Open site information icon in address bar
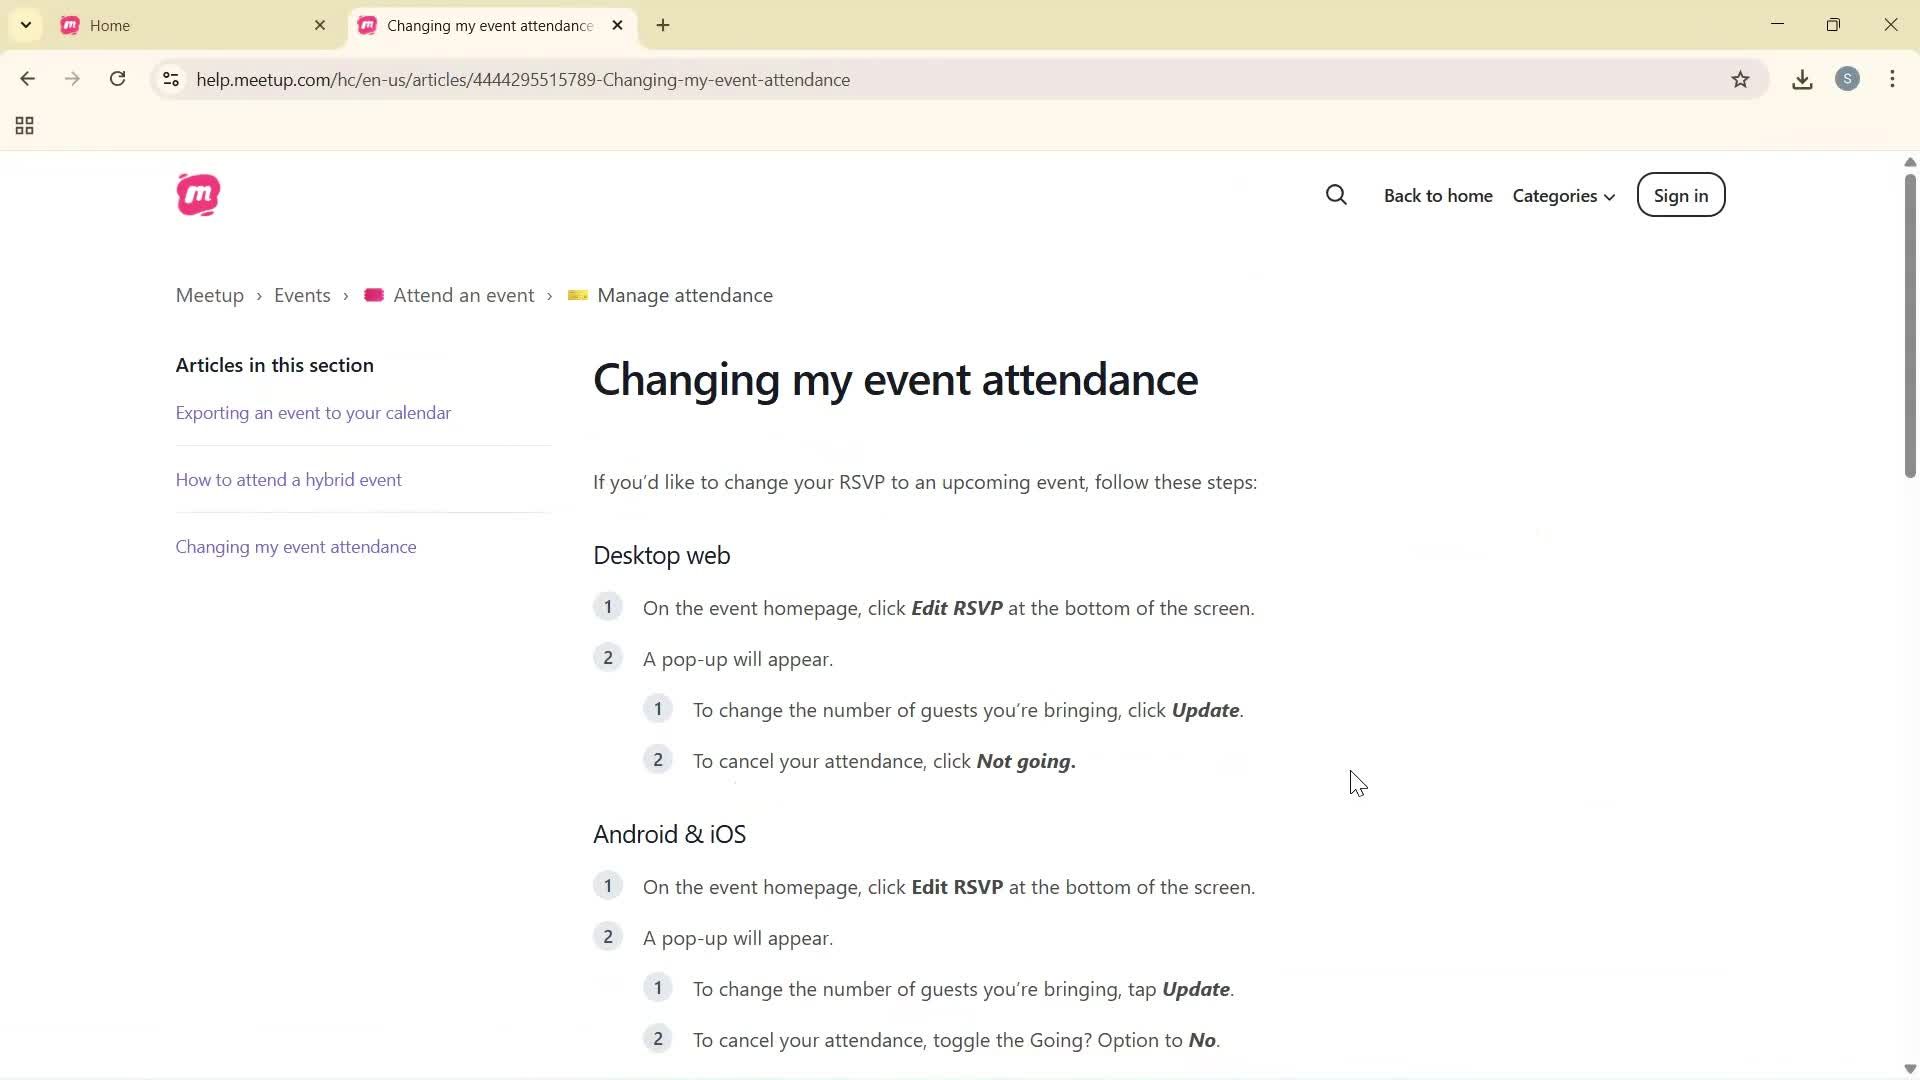Image resolution: width=1920 pixels, height=1080 pixels. (170, 79)
